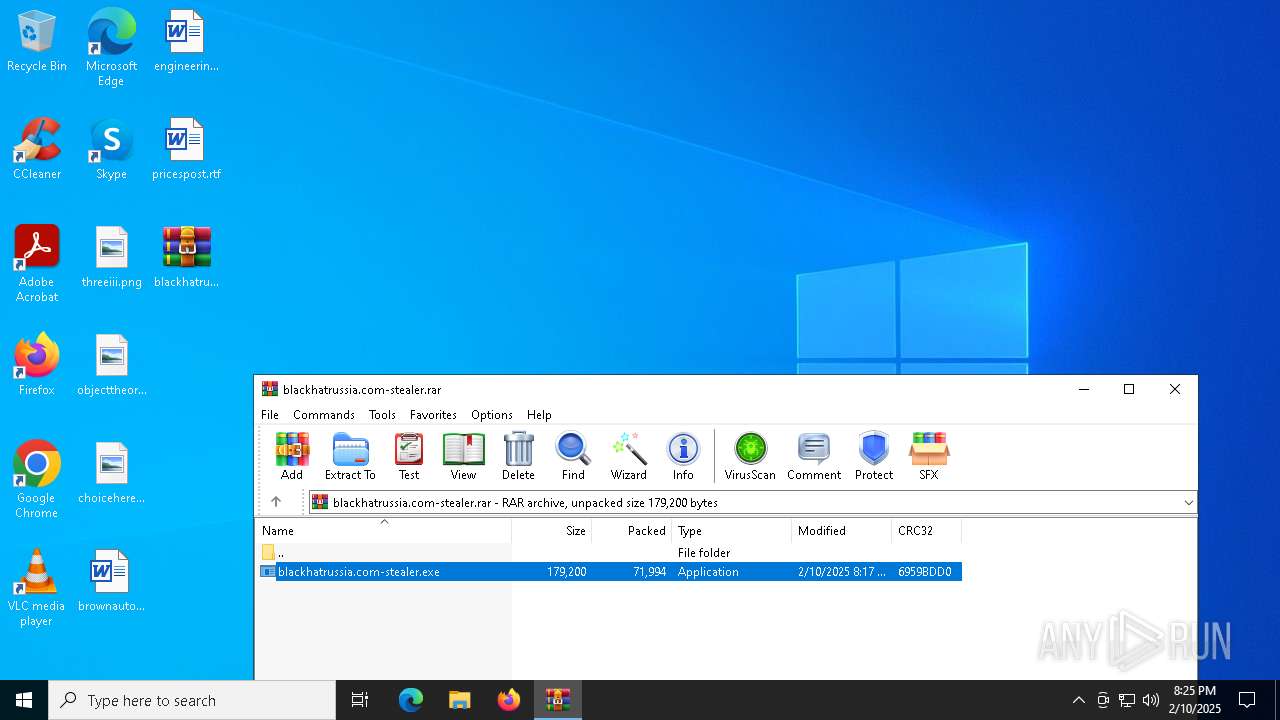The height and width of the screenshot is (720, 1280).
Task: Select Microsoft Edge desktop shortcut
Action: point(111,48)
